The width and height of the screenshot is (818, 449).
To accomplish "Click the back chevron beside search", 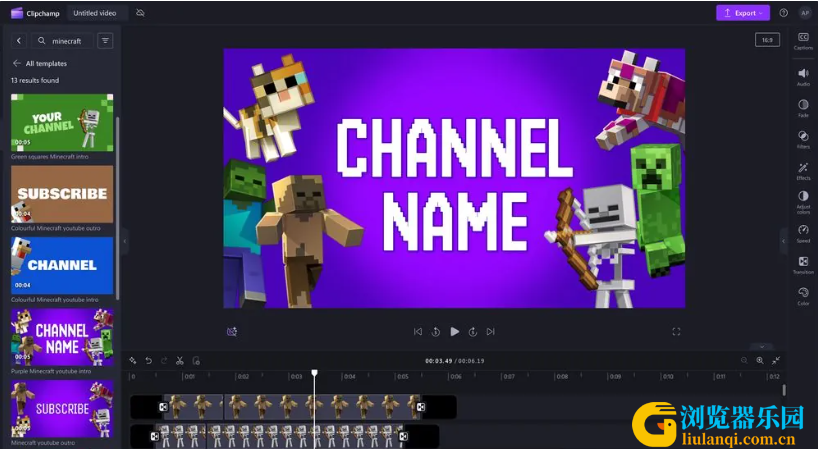I will tap(19, 41).
